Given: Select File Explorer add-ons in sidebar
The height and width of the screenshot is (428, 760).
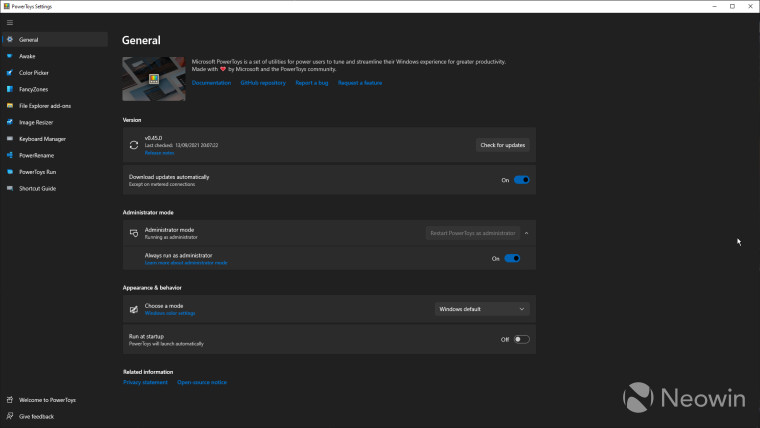Looking at the screenshot, I should [x=45, y=105].
